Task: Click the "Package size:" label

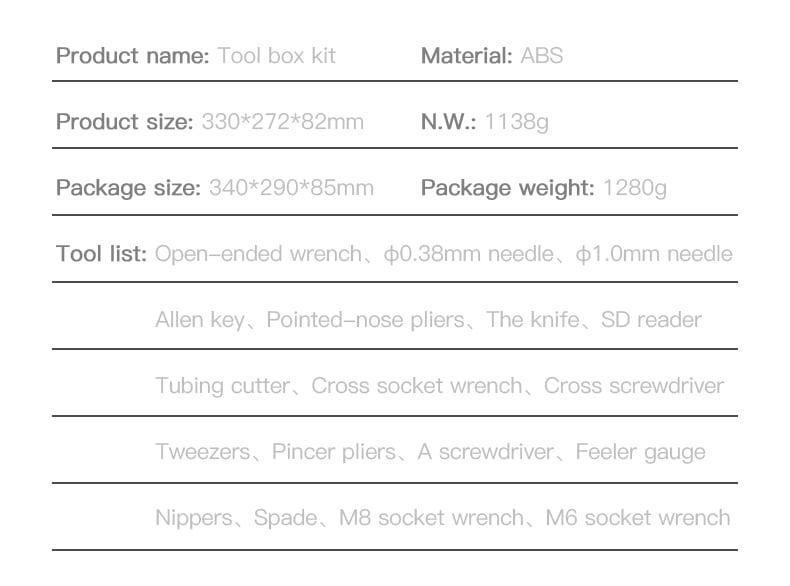Action: pyautogui.click(x=128, y=188)
